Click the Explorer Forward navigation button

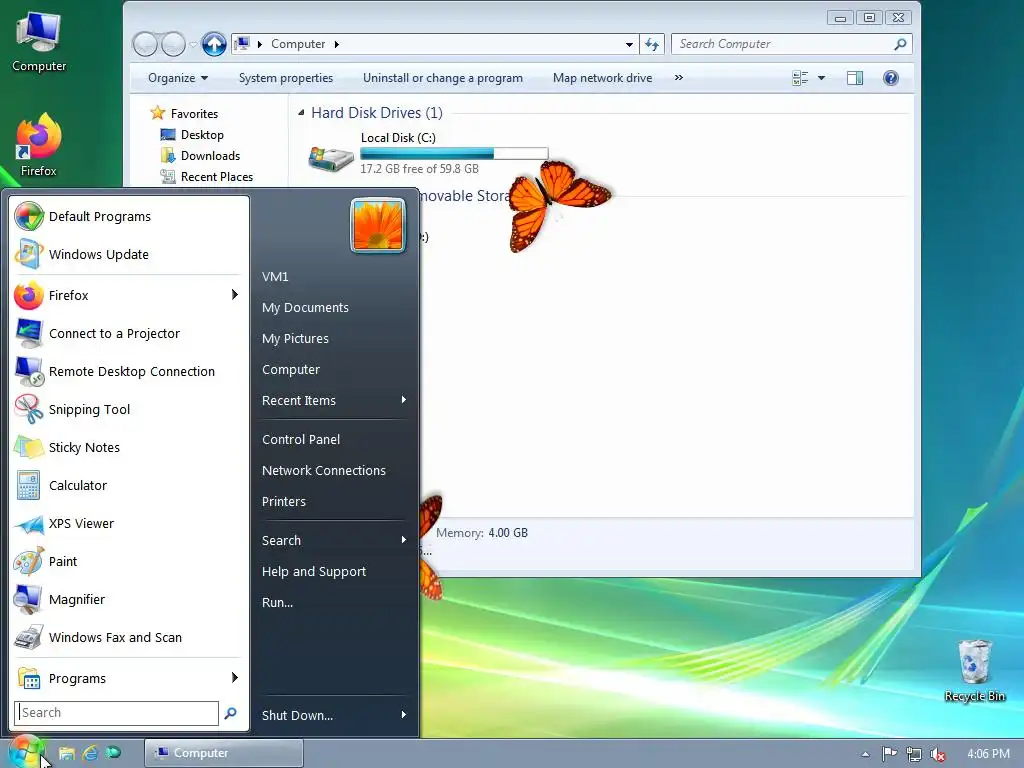coord(173,44)
